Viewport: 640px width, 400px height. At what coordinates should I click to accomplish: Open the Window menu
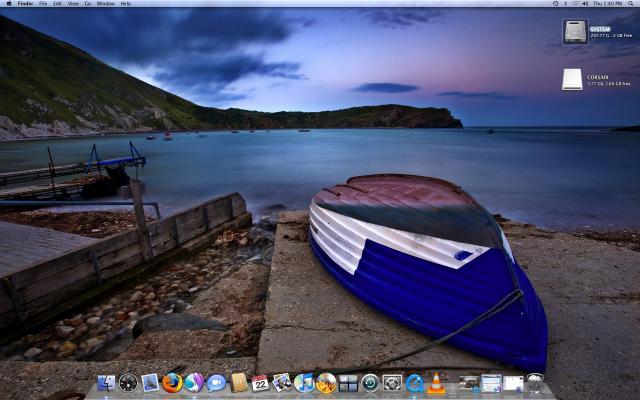105,4
